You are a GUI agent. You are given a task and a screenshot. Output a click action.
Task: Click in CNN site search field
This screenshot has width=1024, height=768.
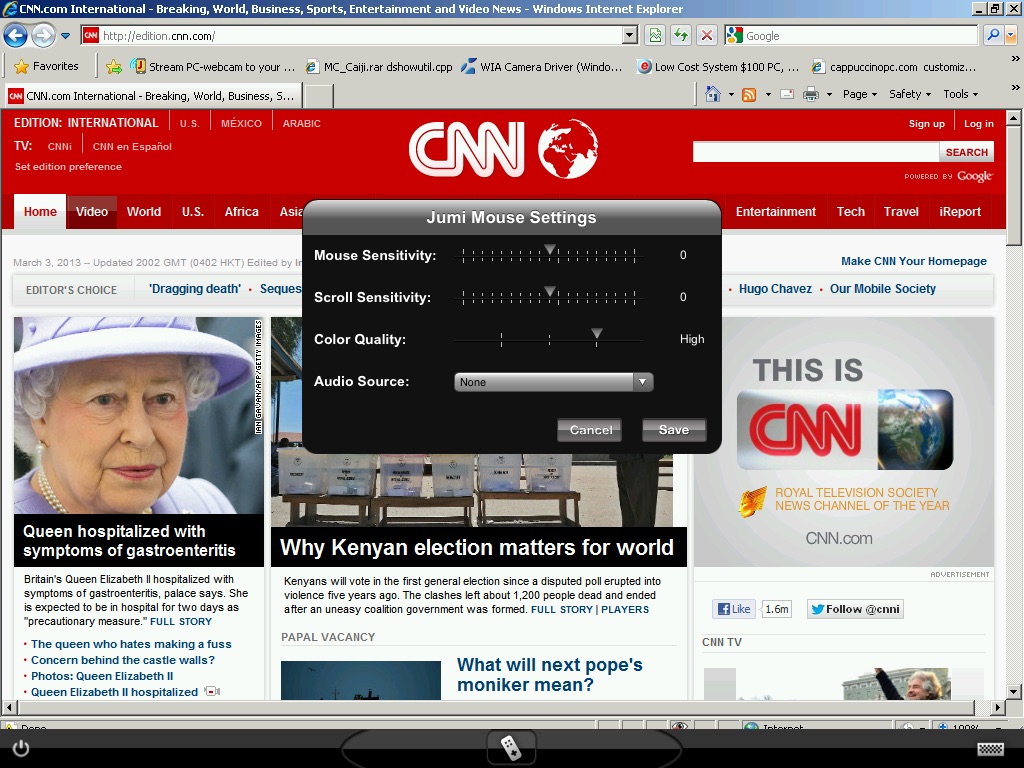816,152
